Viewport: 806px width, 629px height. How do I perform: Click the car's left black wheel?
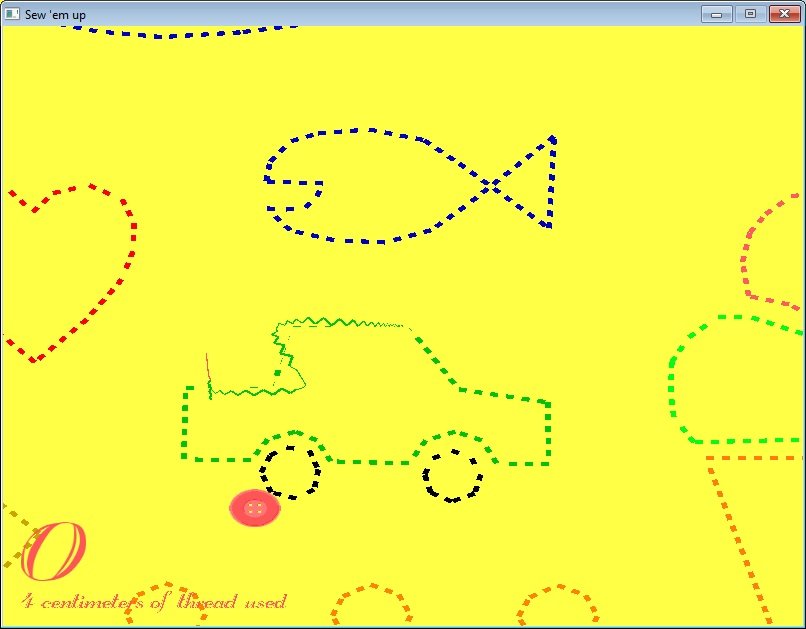[x=290, y=473]
